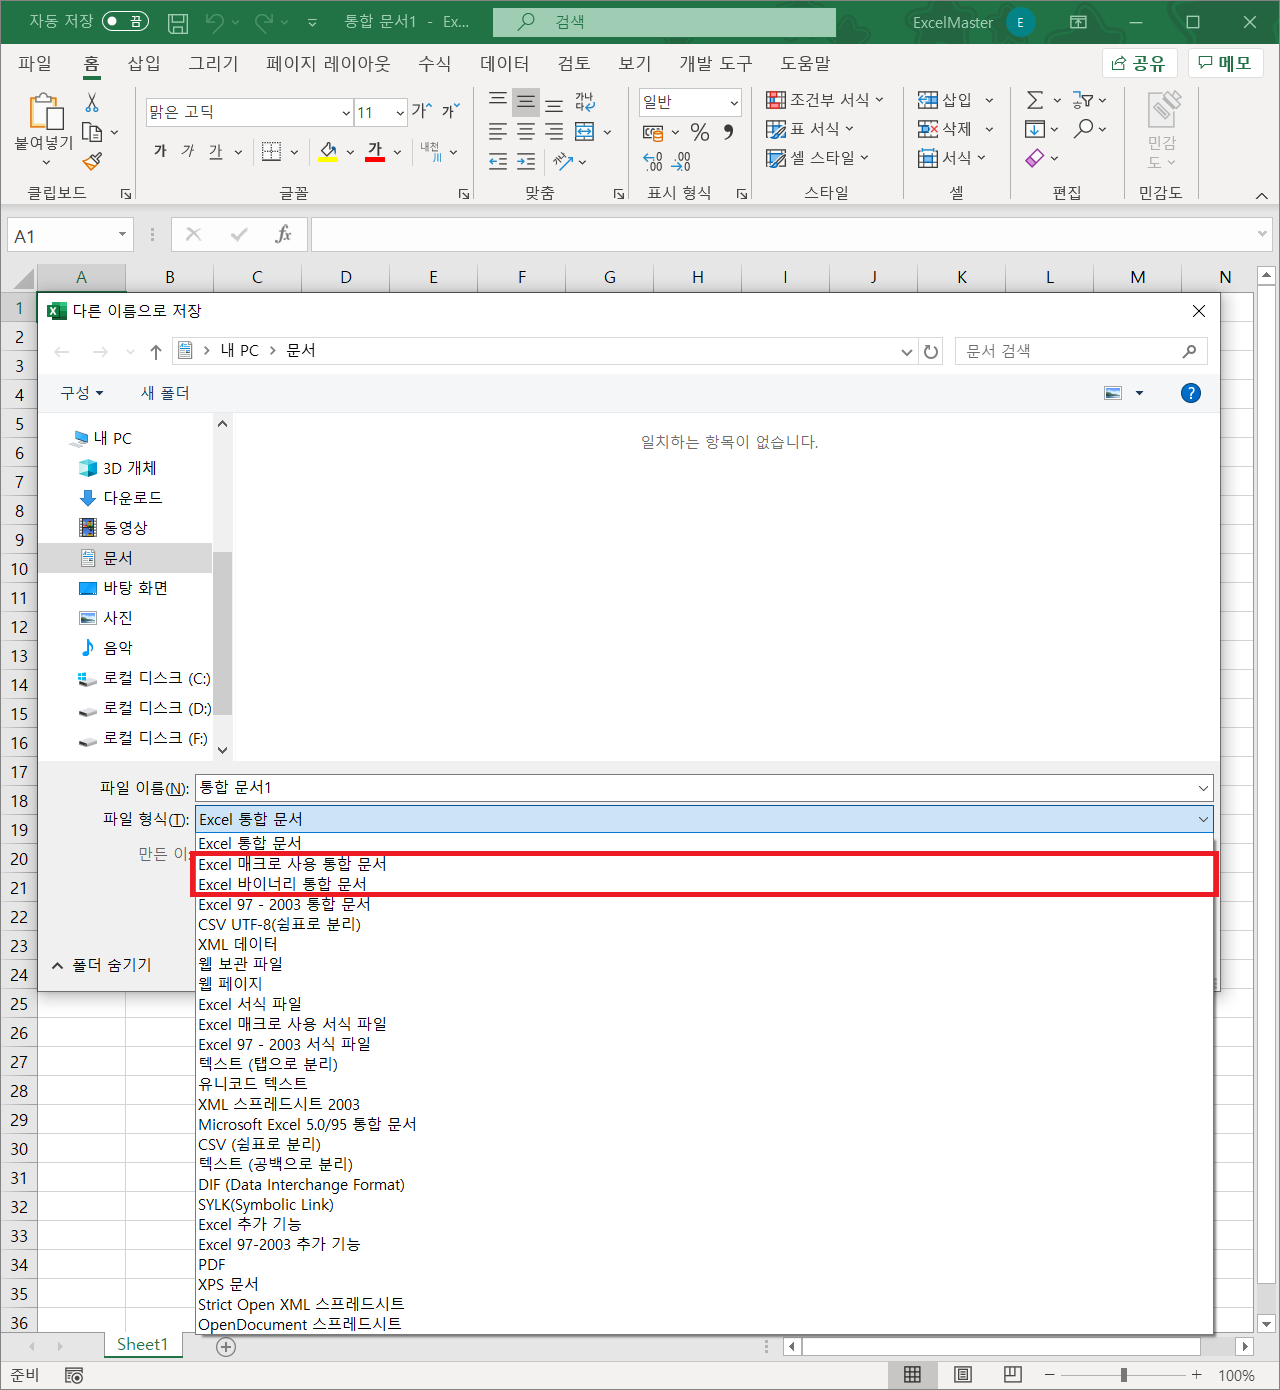This screenshot has width=1280, height=1390.
Task: Open the 개발 도구 ribbon tab
Action: 715,63
